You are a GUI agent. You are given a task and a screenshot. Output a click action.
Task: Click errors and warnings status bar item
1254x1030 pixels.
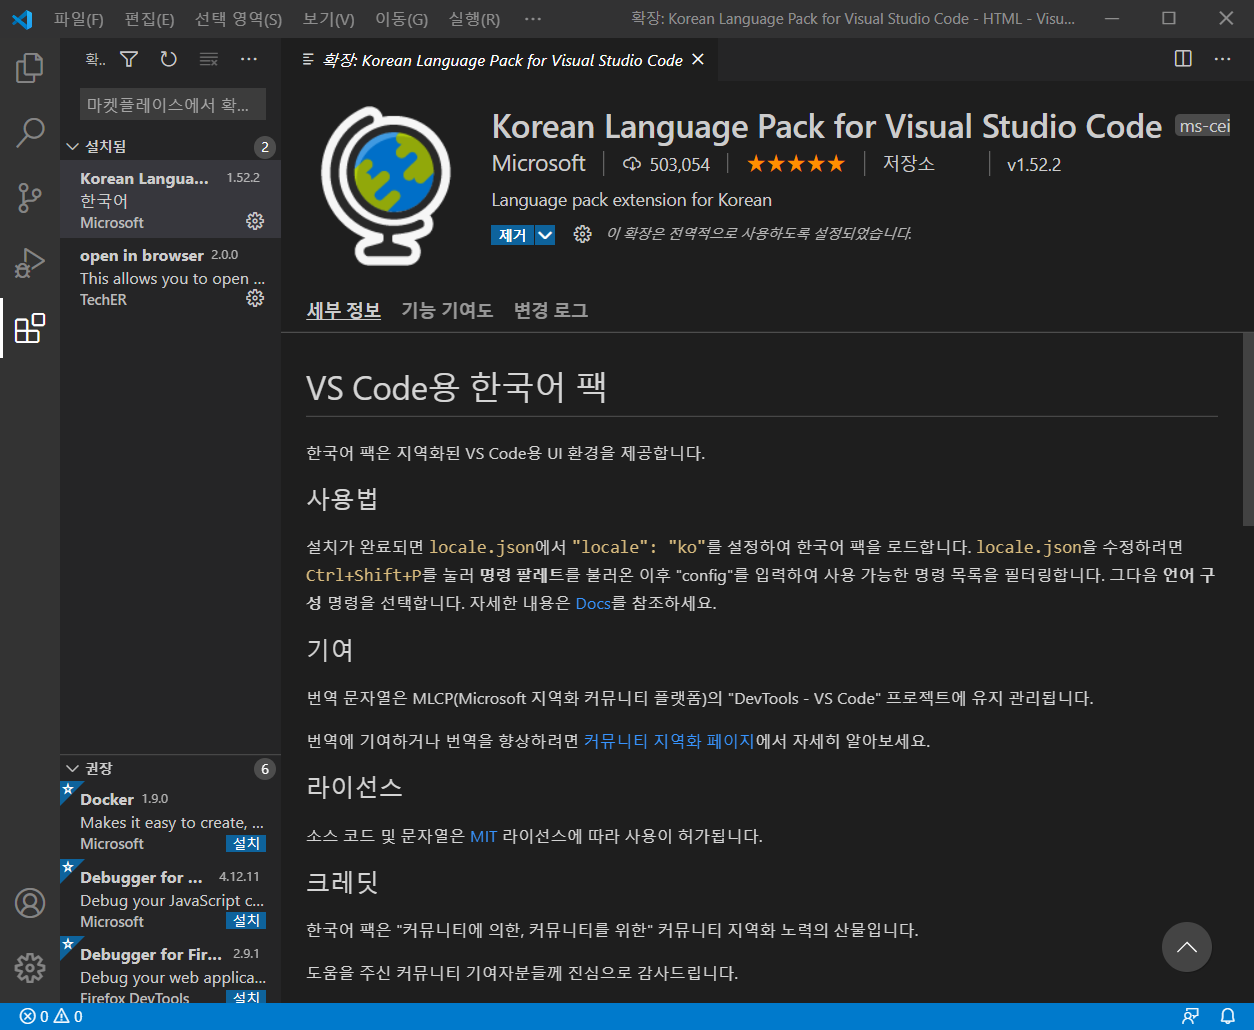[51, 1017]
